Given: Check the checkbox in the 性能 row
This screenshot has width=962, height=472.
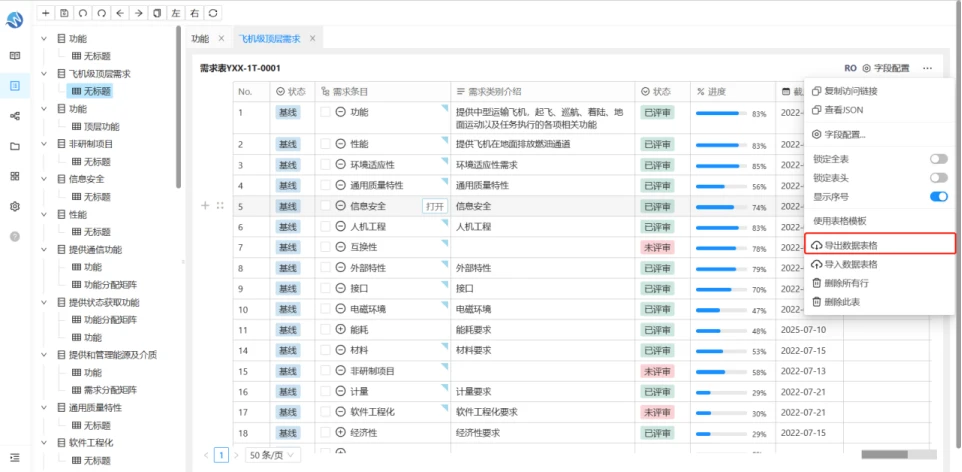Looking at the screenshot, I should point(325,144).
